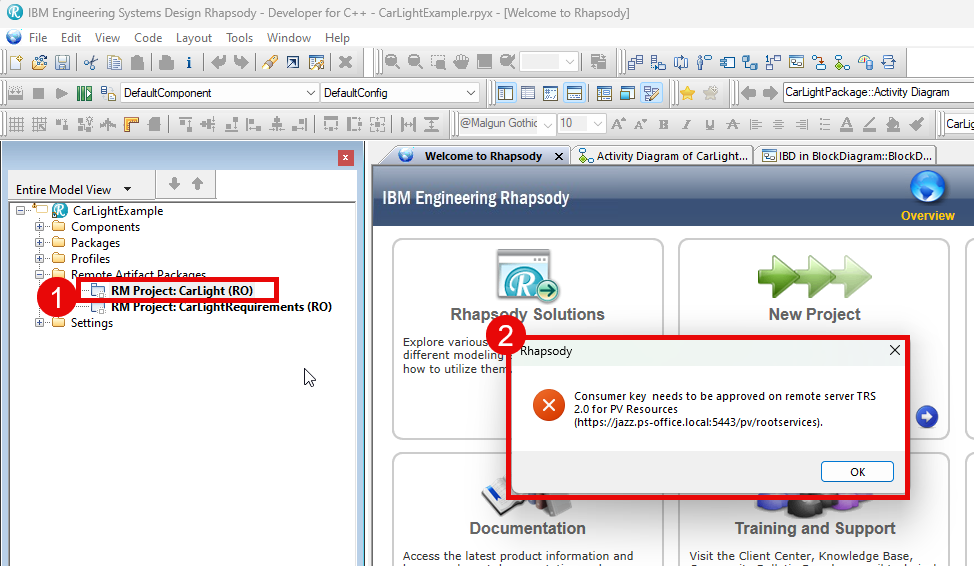This screenshot has width=974, height=566.
Task: Click the Overview globe icon
Action: 927,187
